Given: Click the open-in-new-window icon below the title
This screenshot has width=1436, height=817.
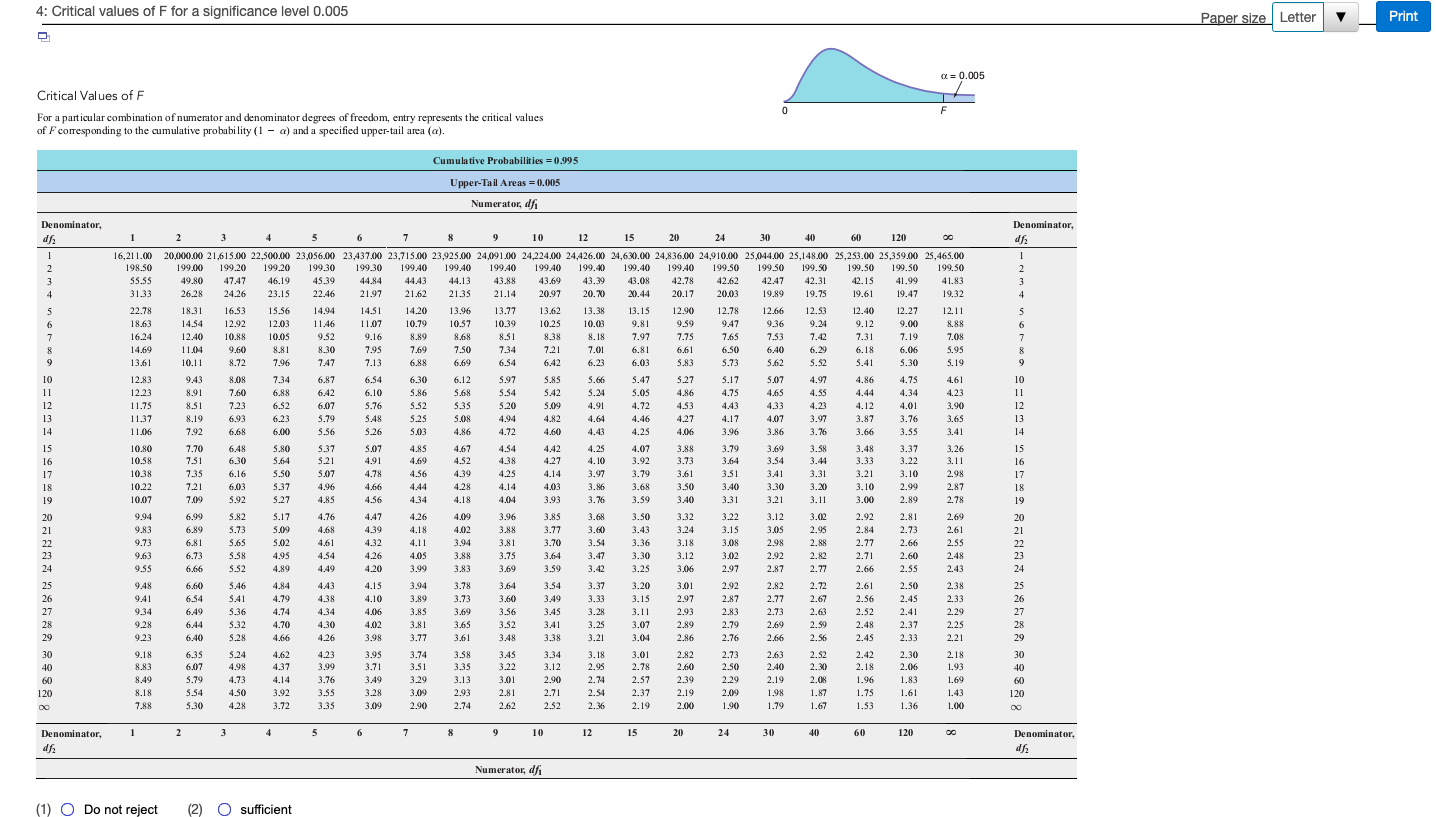Looking at the screenshot, I should pyautogui.click(x=41, y=34).
